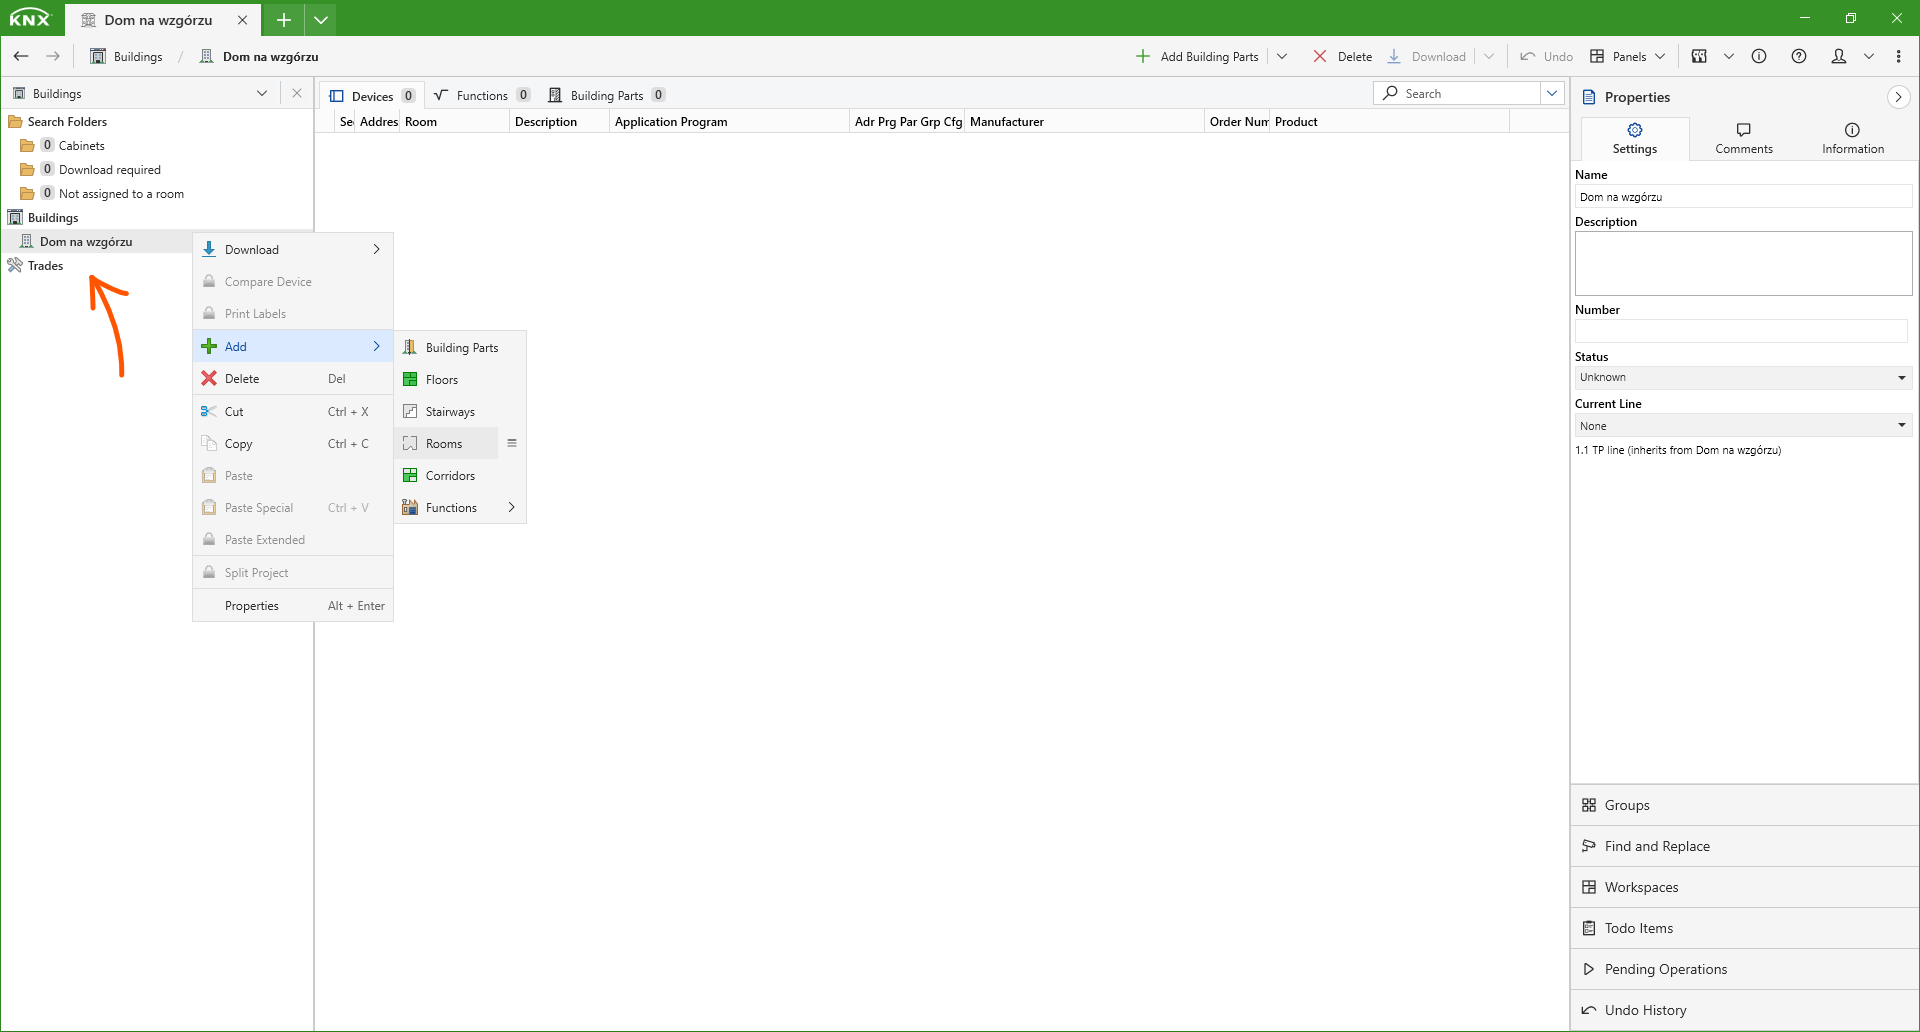Select Cabinets search folder
The image size is (1920, 1032).
(81, 146)
